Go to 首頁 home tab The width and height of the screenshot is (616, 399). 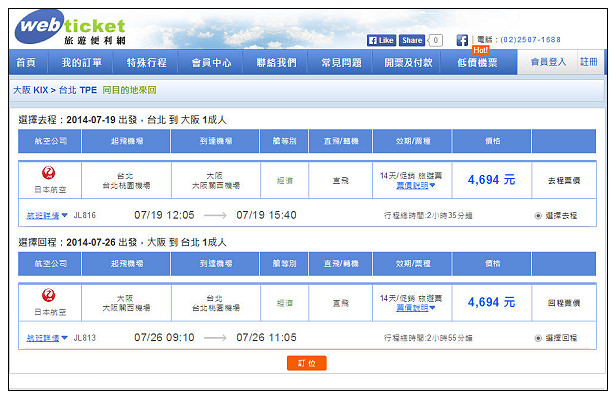26,62
